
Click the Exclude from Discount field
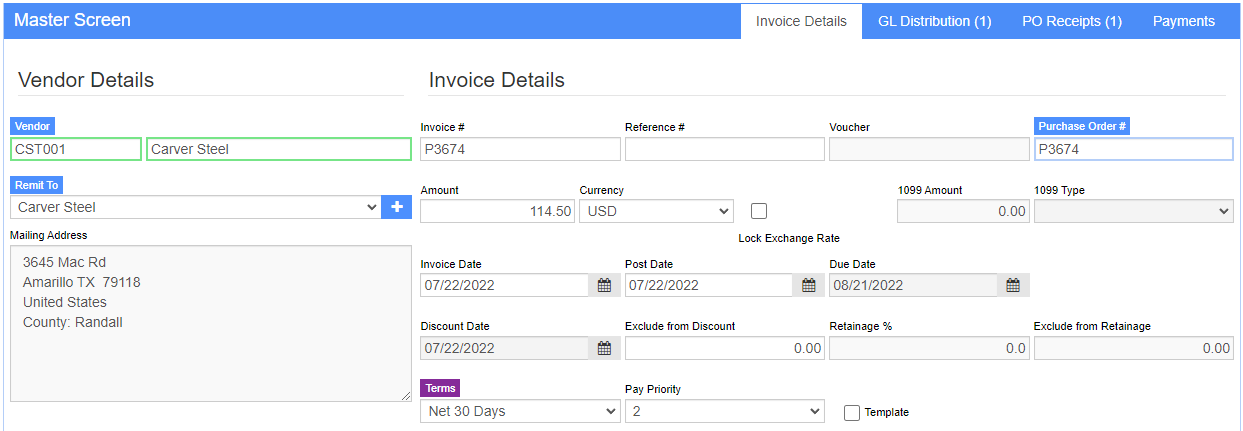725,348
